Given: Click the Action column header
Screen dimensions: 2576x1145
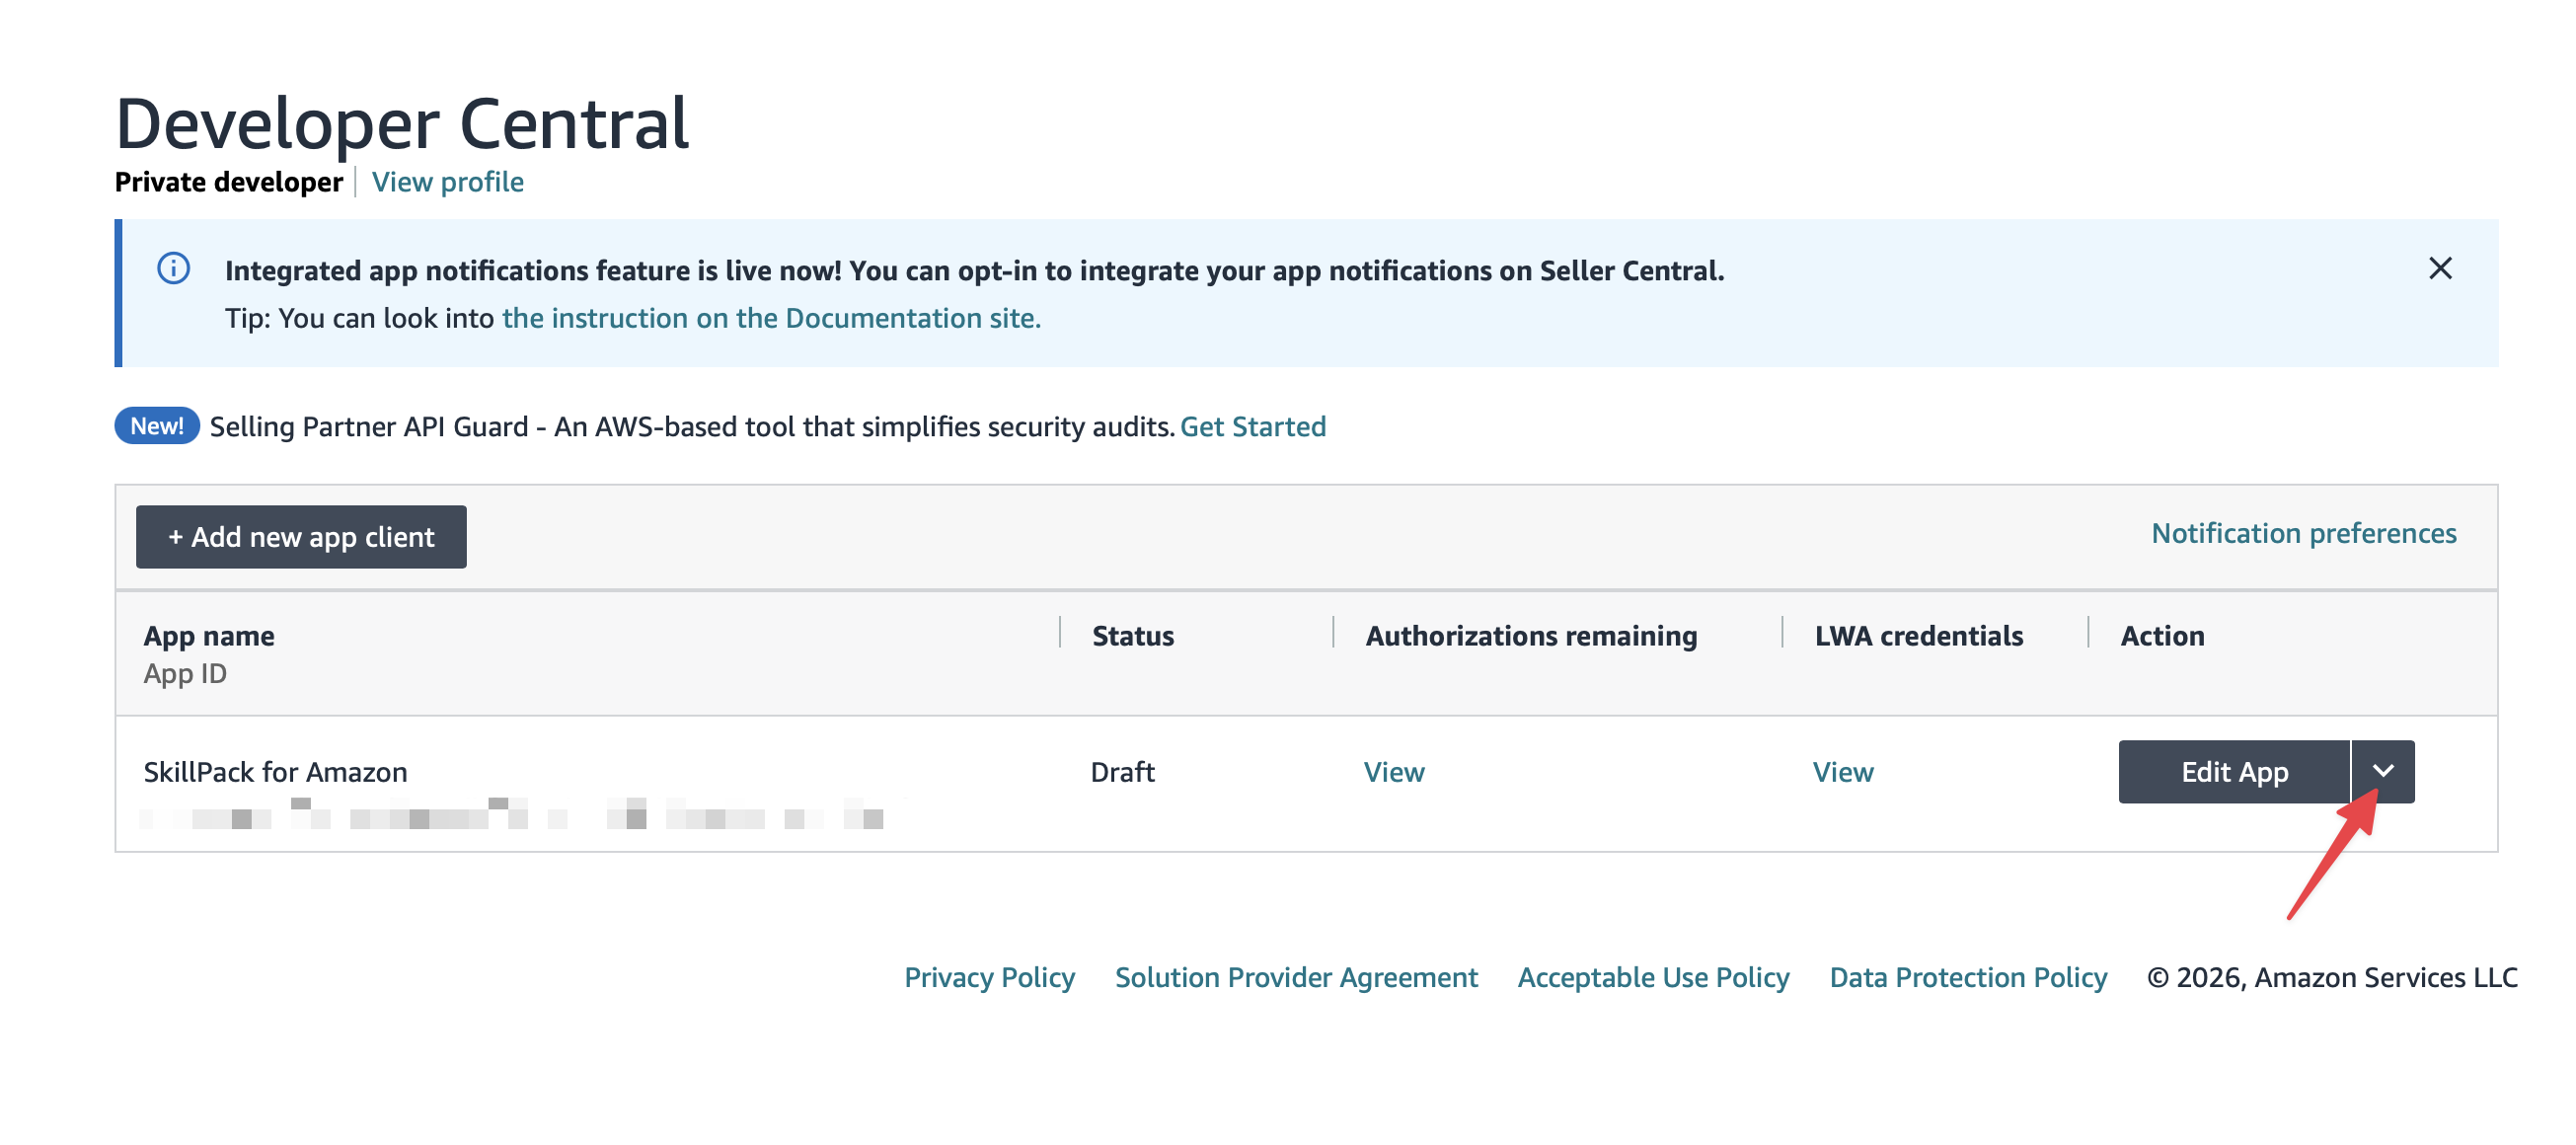Looking at the screenshot, I should 2162,636.
